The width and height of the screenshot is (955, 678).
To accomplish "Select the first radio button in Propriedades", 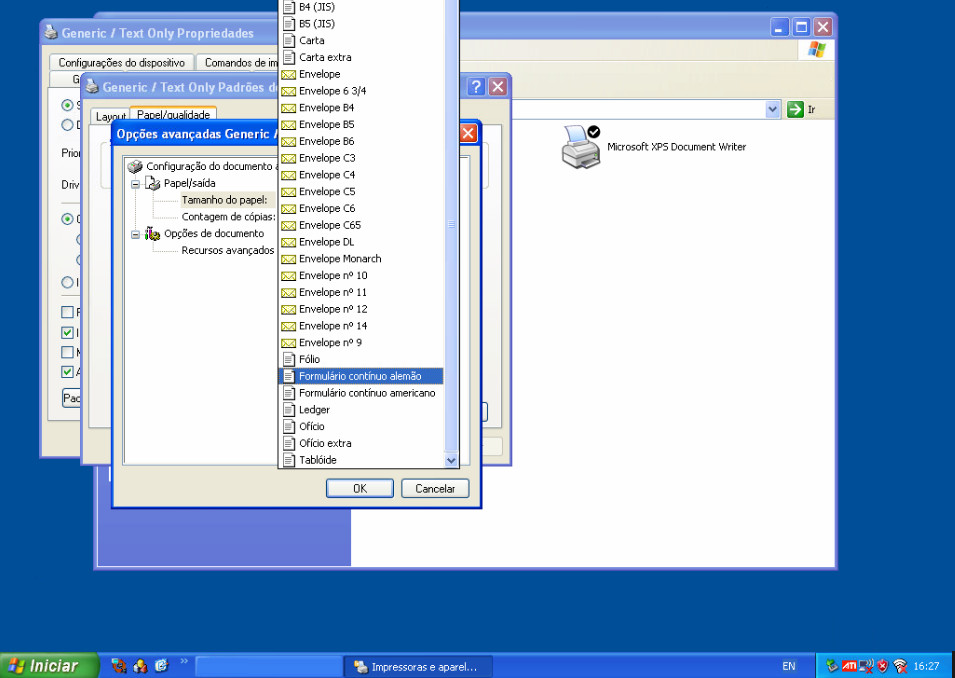I will [68, 104].
